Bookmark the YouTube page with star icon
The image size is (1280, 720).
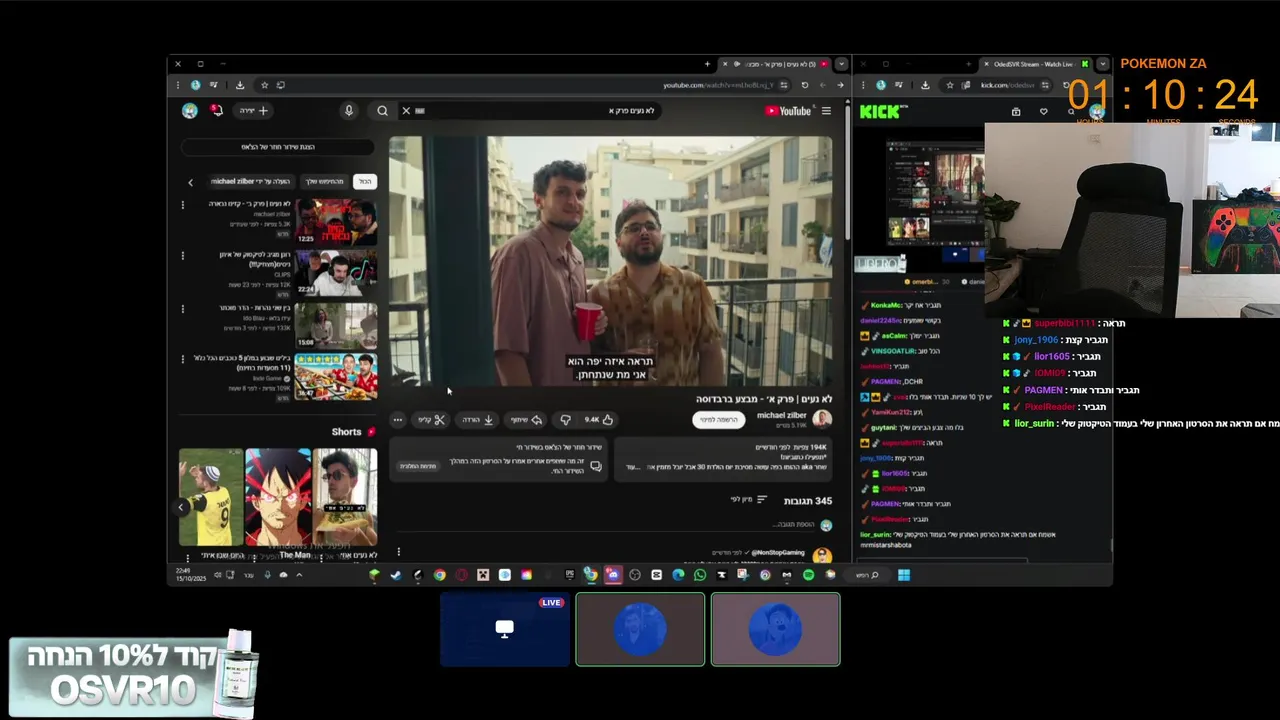[x=264, y=85]
